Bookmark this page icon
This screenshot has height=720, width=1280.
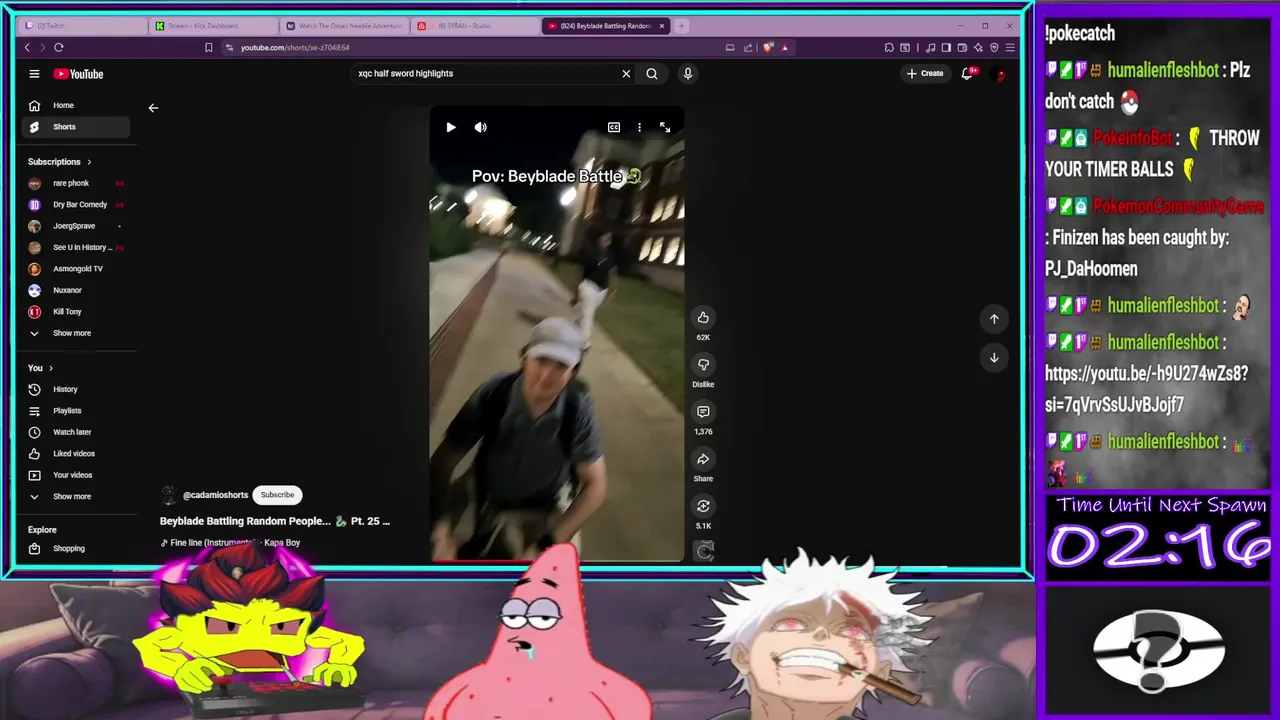tap(208, 47)
